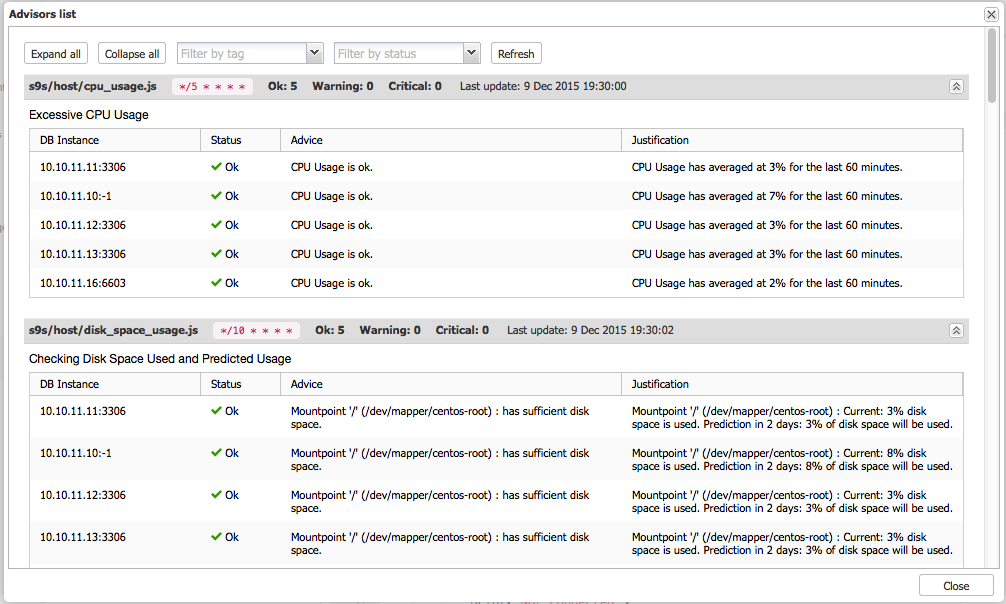The height and width of the screenshot is (604, 1006).
Task: Click the vertical scrollbar thumb
Action: pyautogui.click(x=992, y=65)
